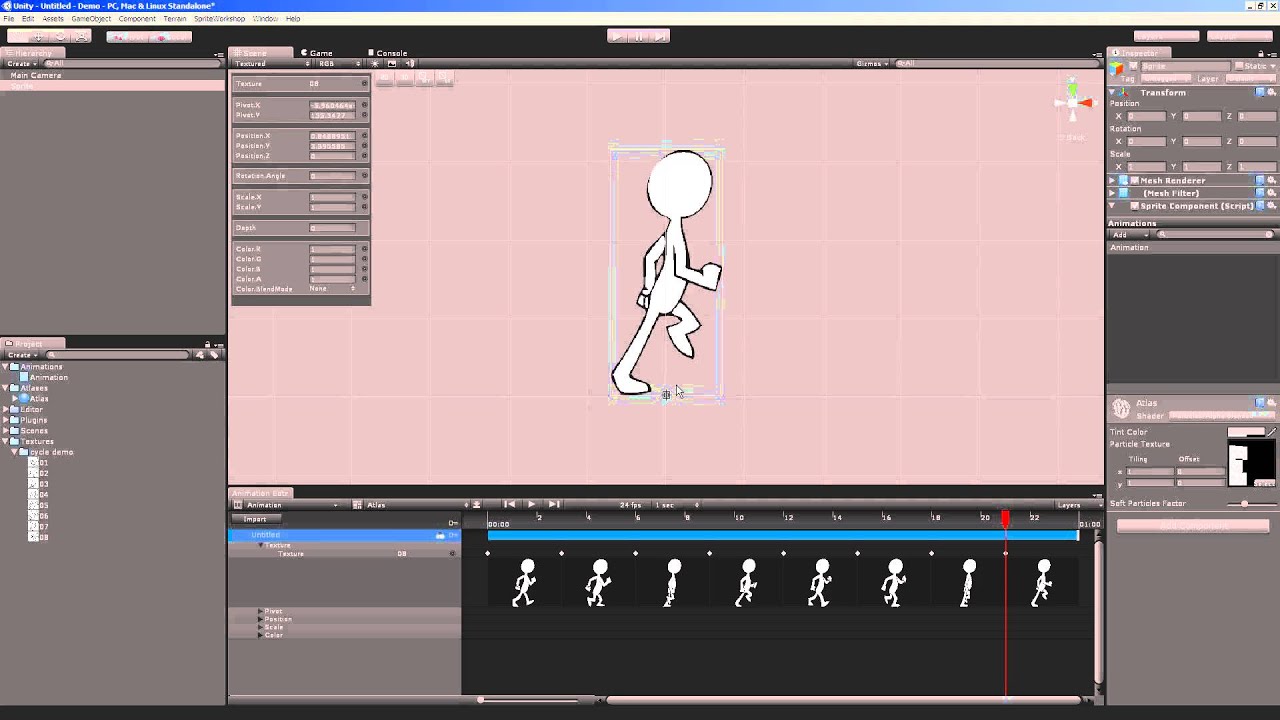Collapse the Texture track in Animation Editor
Screen dimensions: 1280x720
pos(259,544)
